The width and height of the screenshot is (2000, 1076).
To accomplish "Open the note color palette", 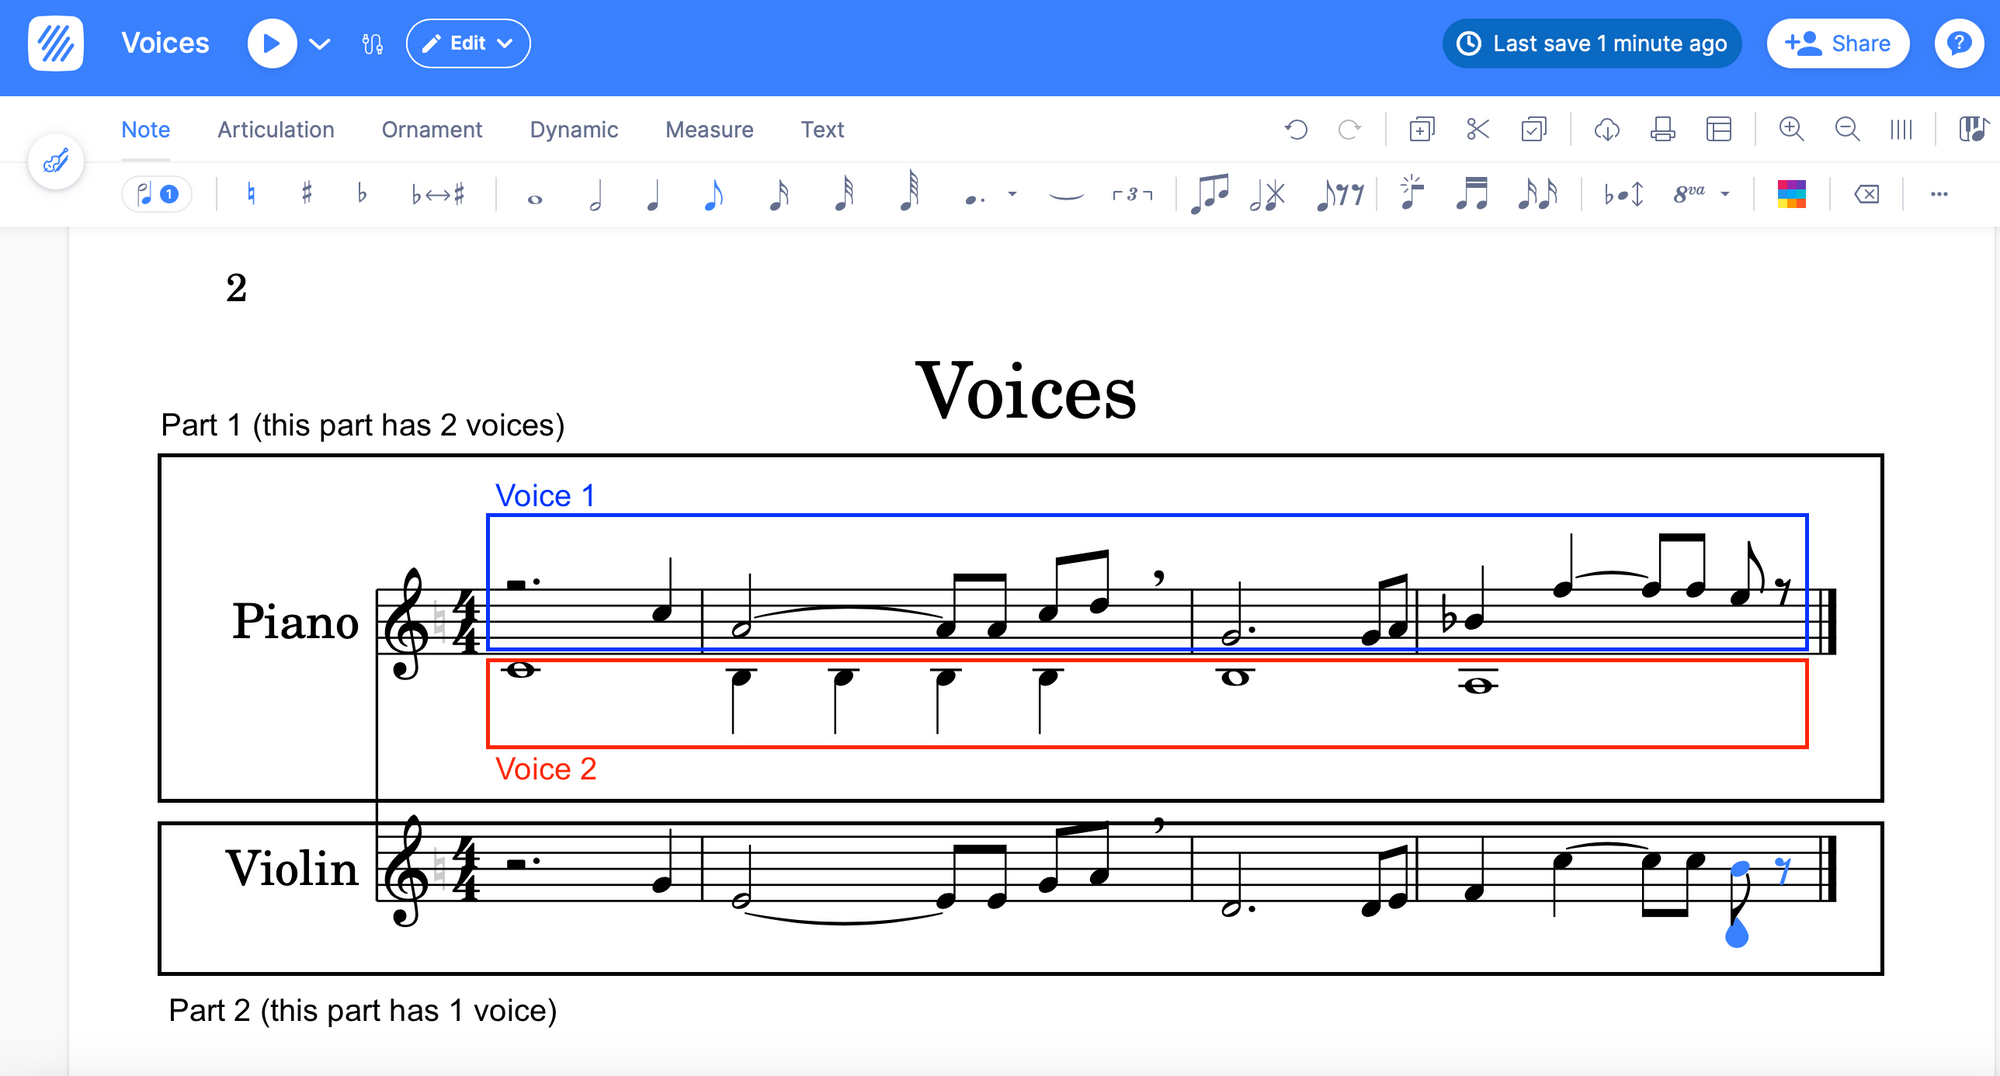I will click(1791, 194).
